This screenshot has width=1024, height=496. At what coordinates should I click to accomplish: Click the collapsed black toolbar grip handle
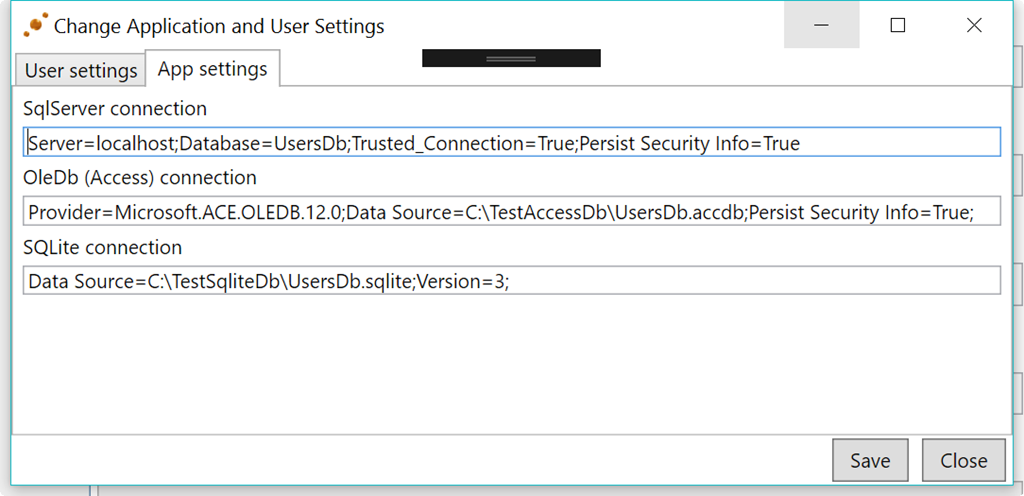point(511,59)
